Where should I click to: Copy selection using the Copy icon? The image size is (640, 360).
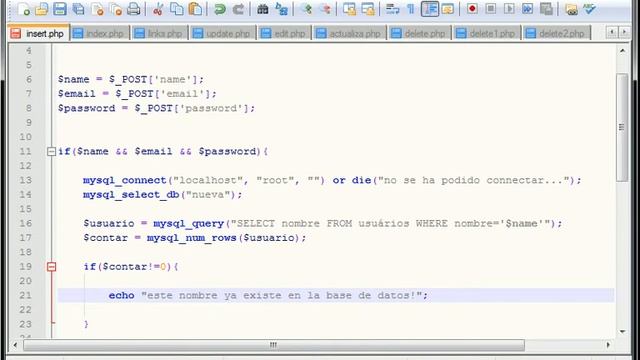176,9
